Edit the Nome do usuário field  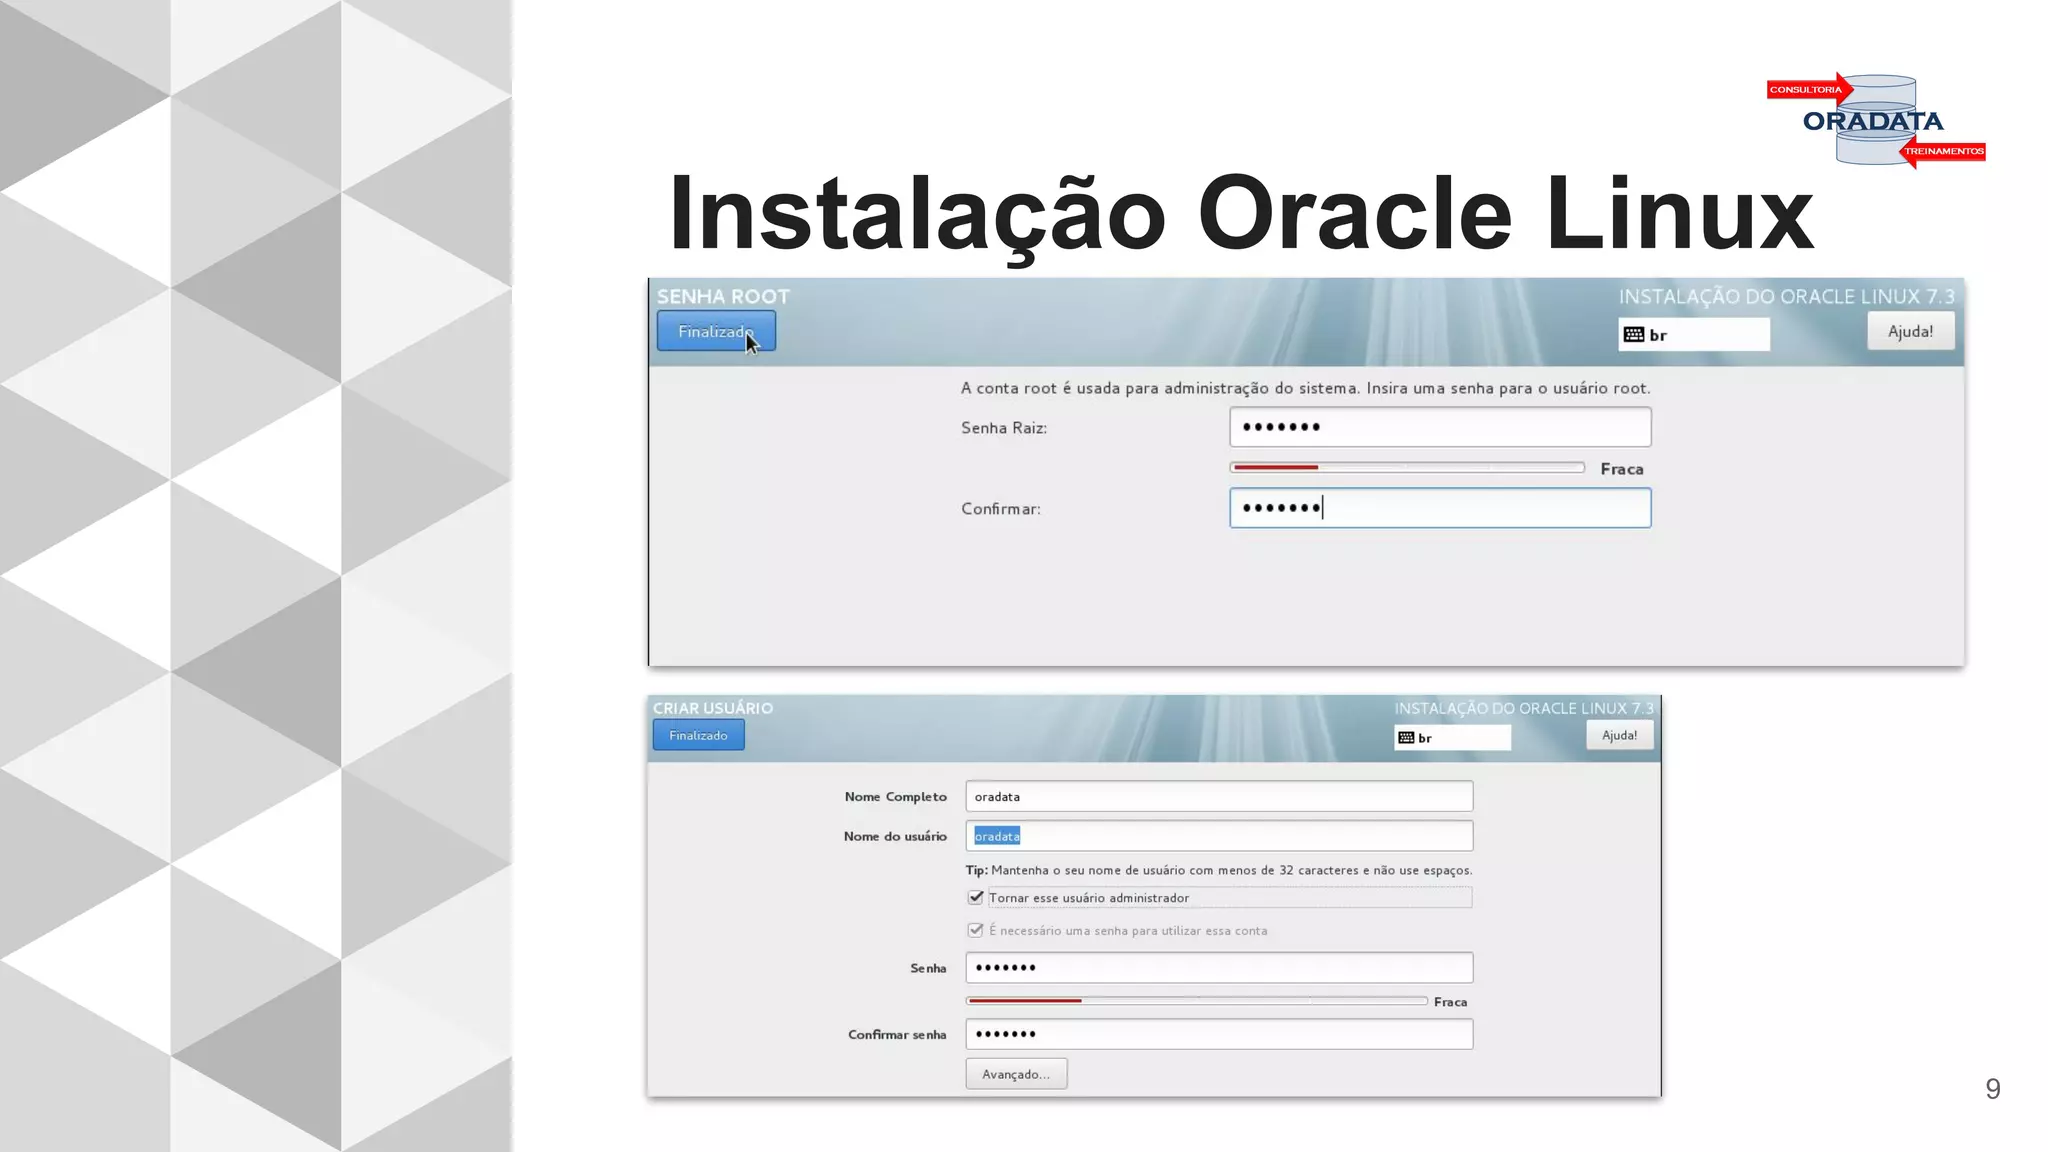(1219, 836)
